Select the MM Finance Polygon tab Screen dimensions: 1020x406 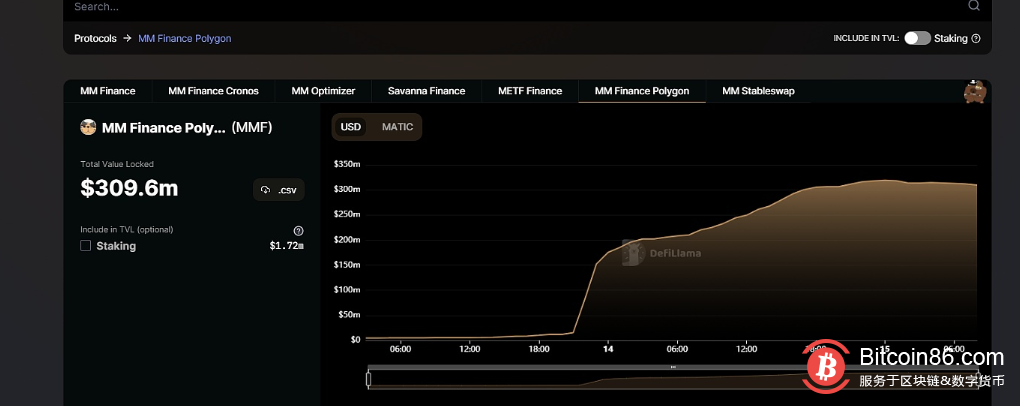(642, 91)
